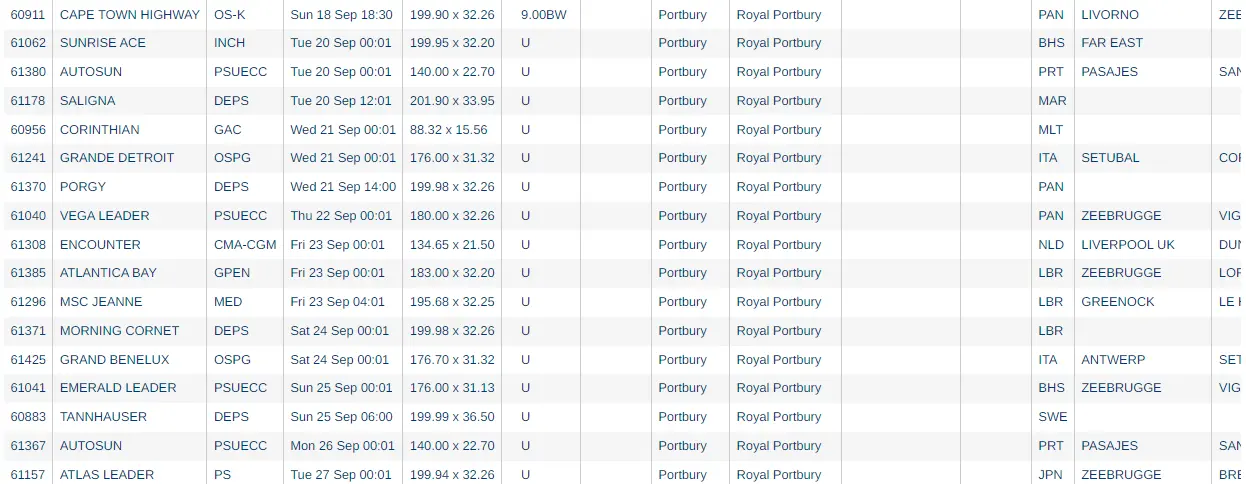The width and height of the screenshot is (1246, 484).
Task: Click ATLANTICA BAY vessel name
Action: click(x=108, y=273)
